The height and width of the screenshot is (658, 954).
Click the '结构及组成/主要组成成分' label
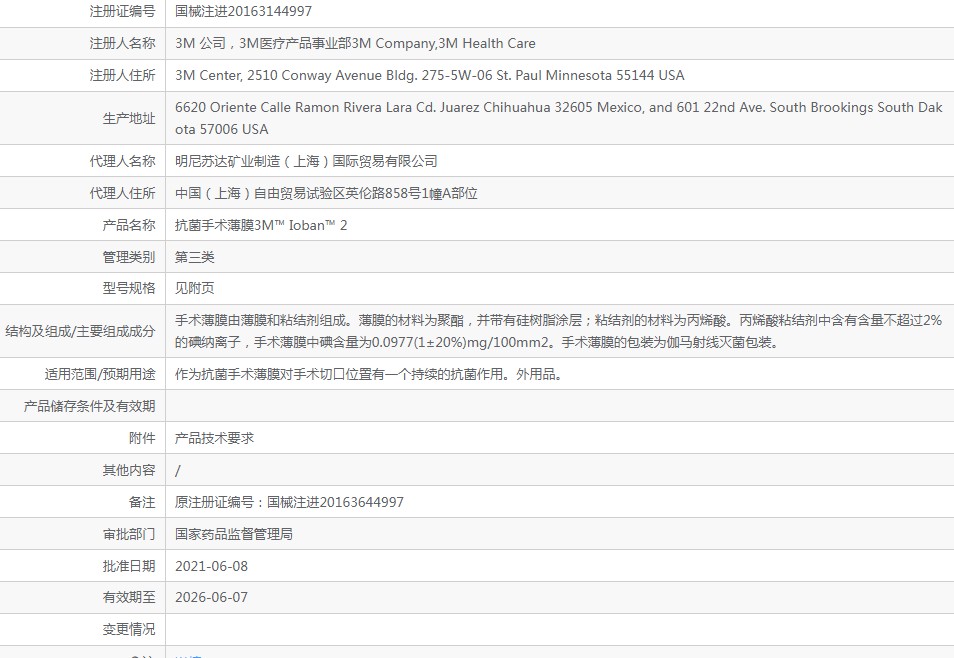80,331
